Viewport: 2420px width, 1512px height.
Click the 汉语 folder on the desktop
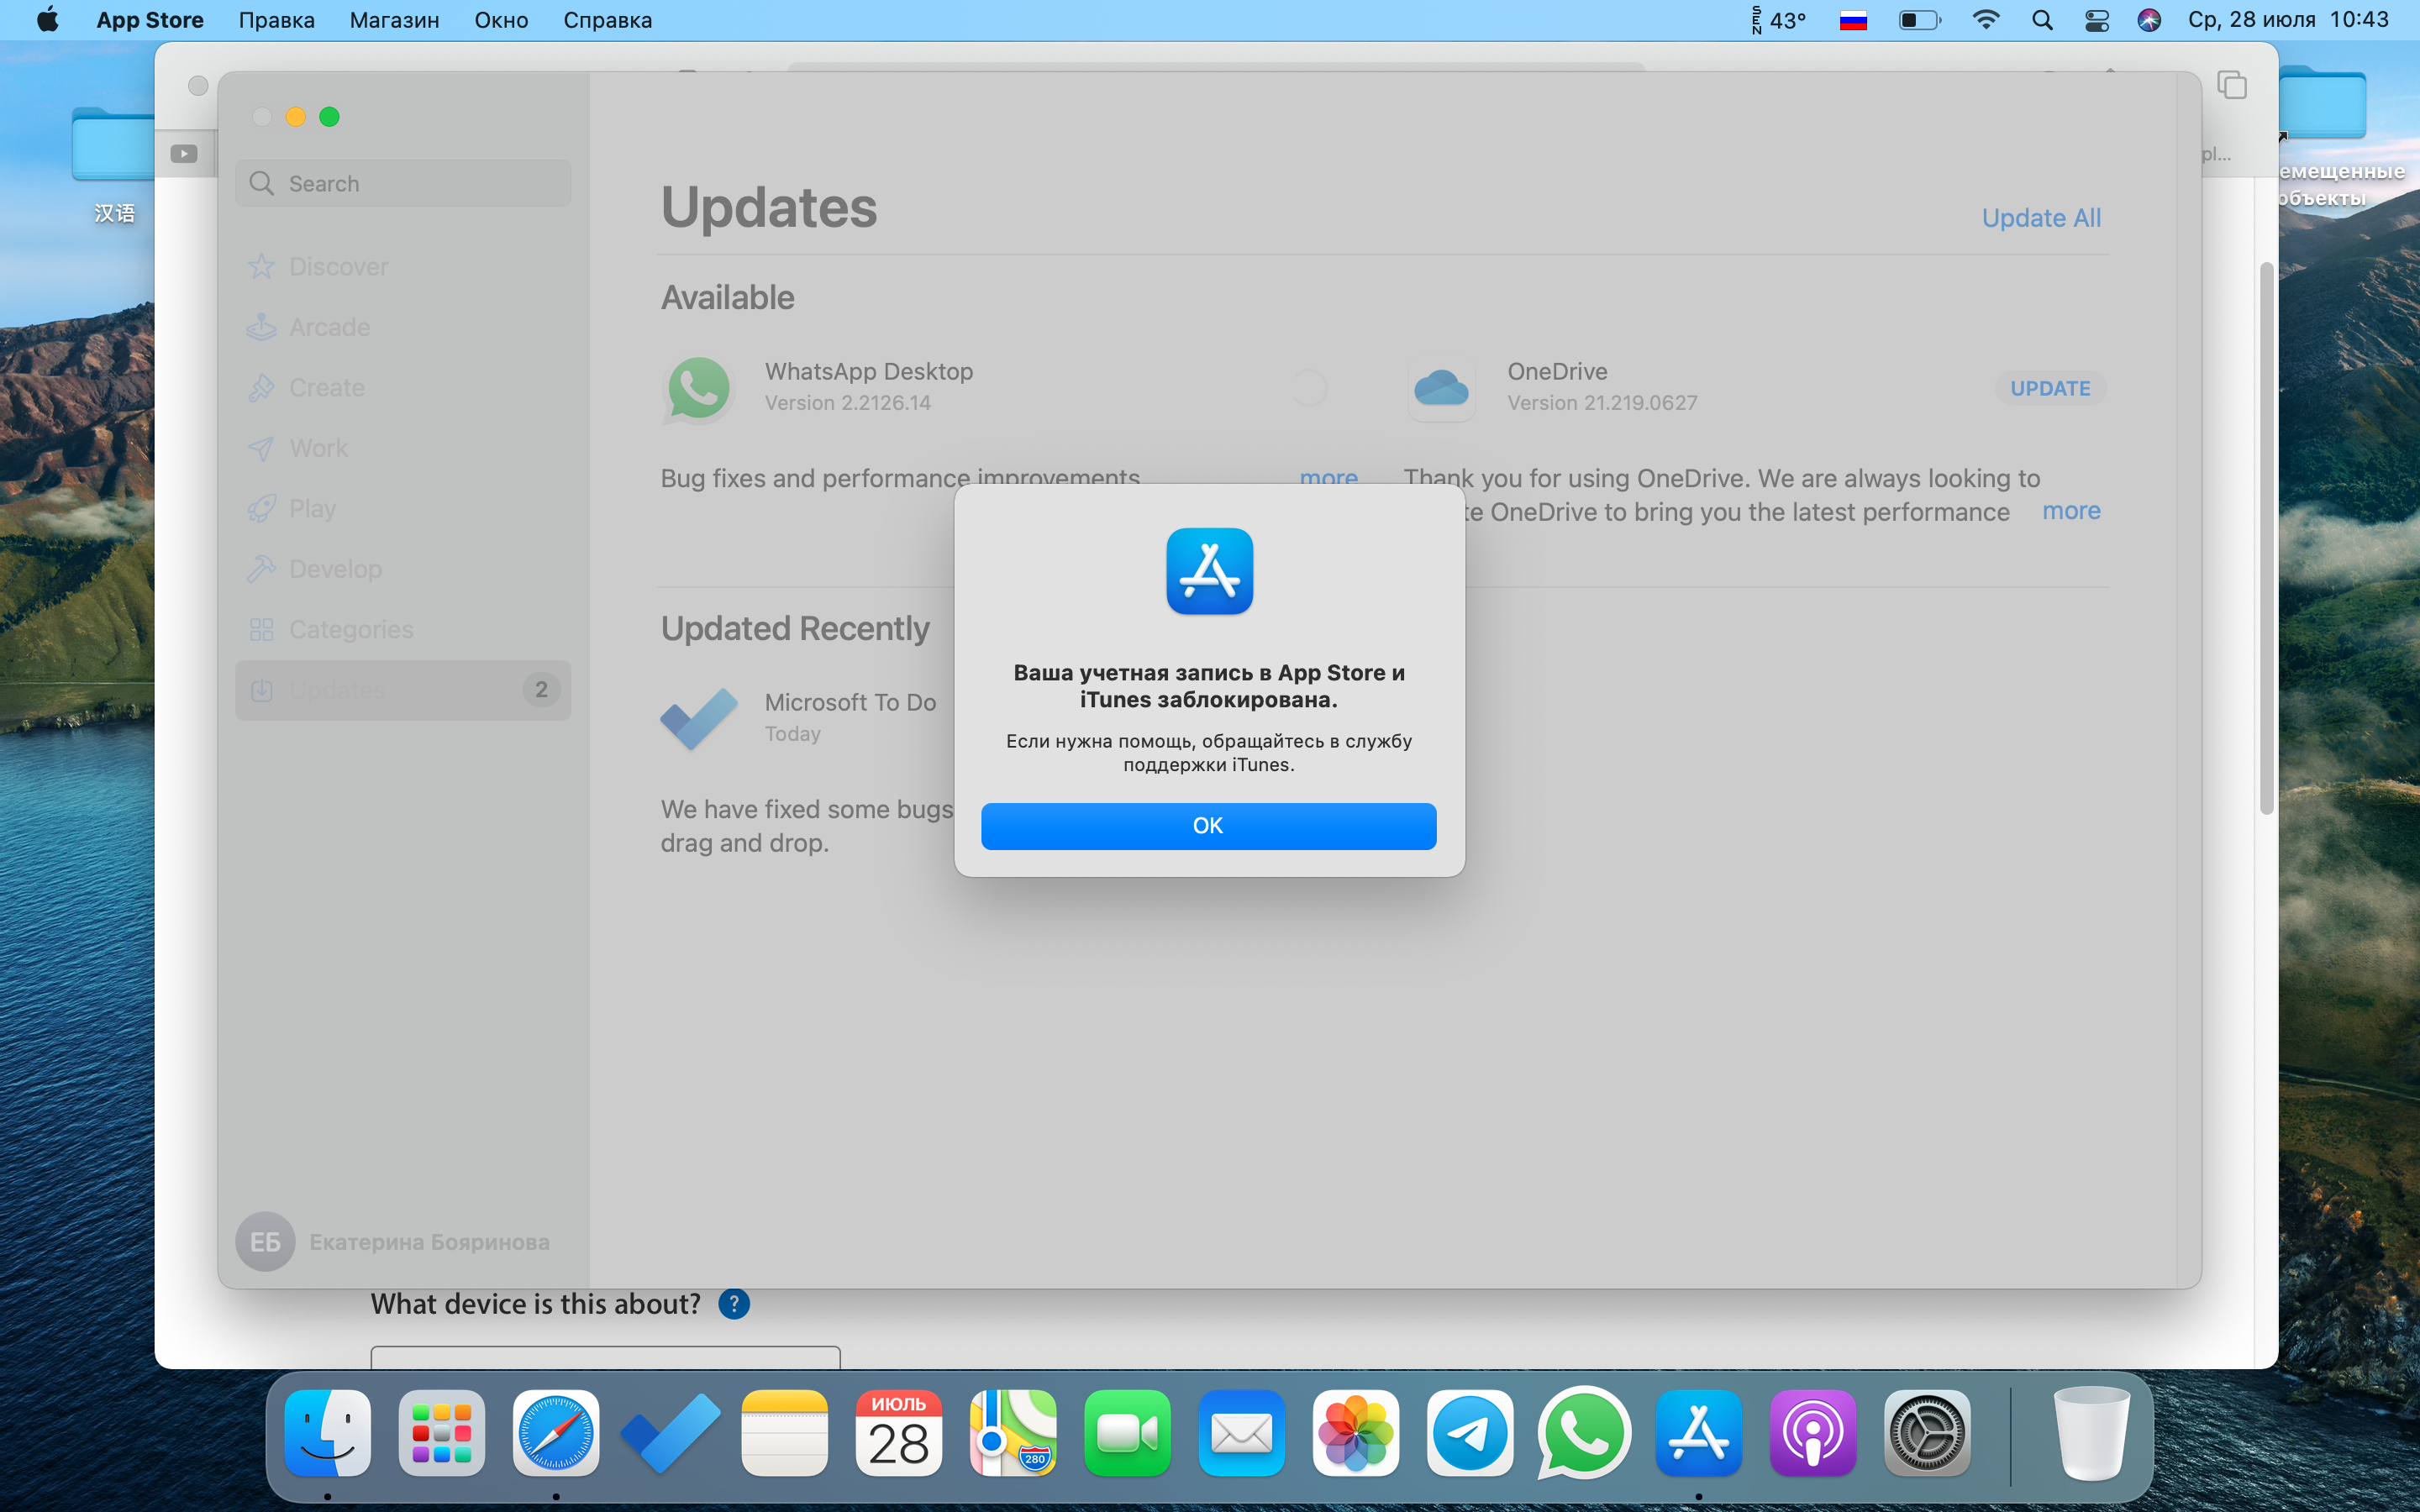[113, 165]
